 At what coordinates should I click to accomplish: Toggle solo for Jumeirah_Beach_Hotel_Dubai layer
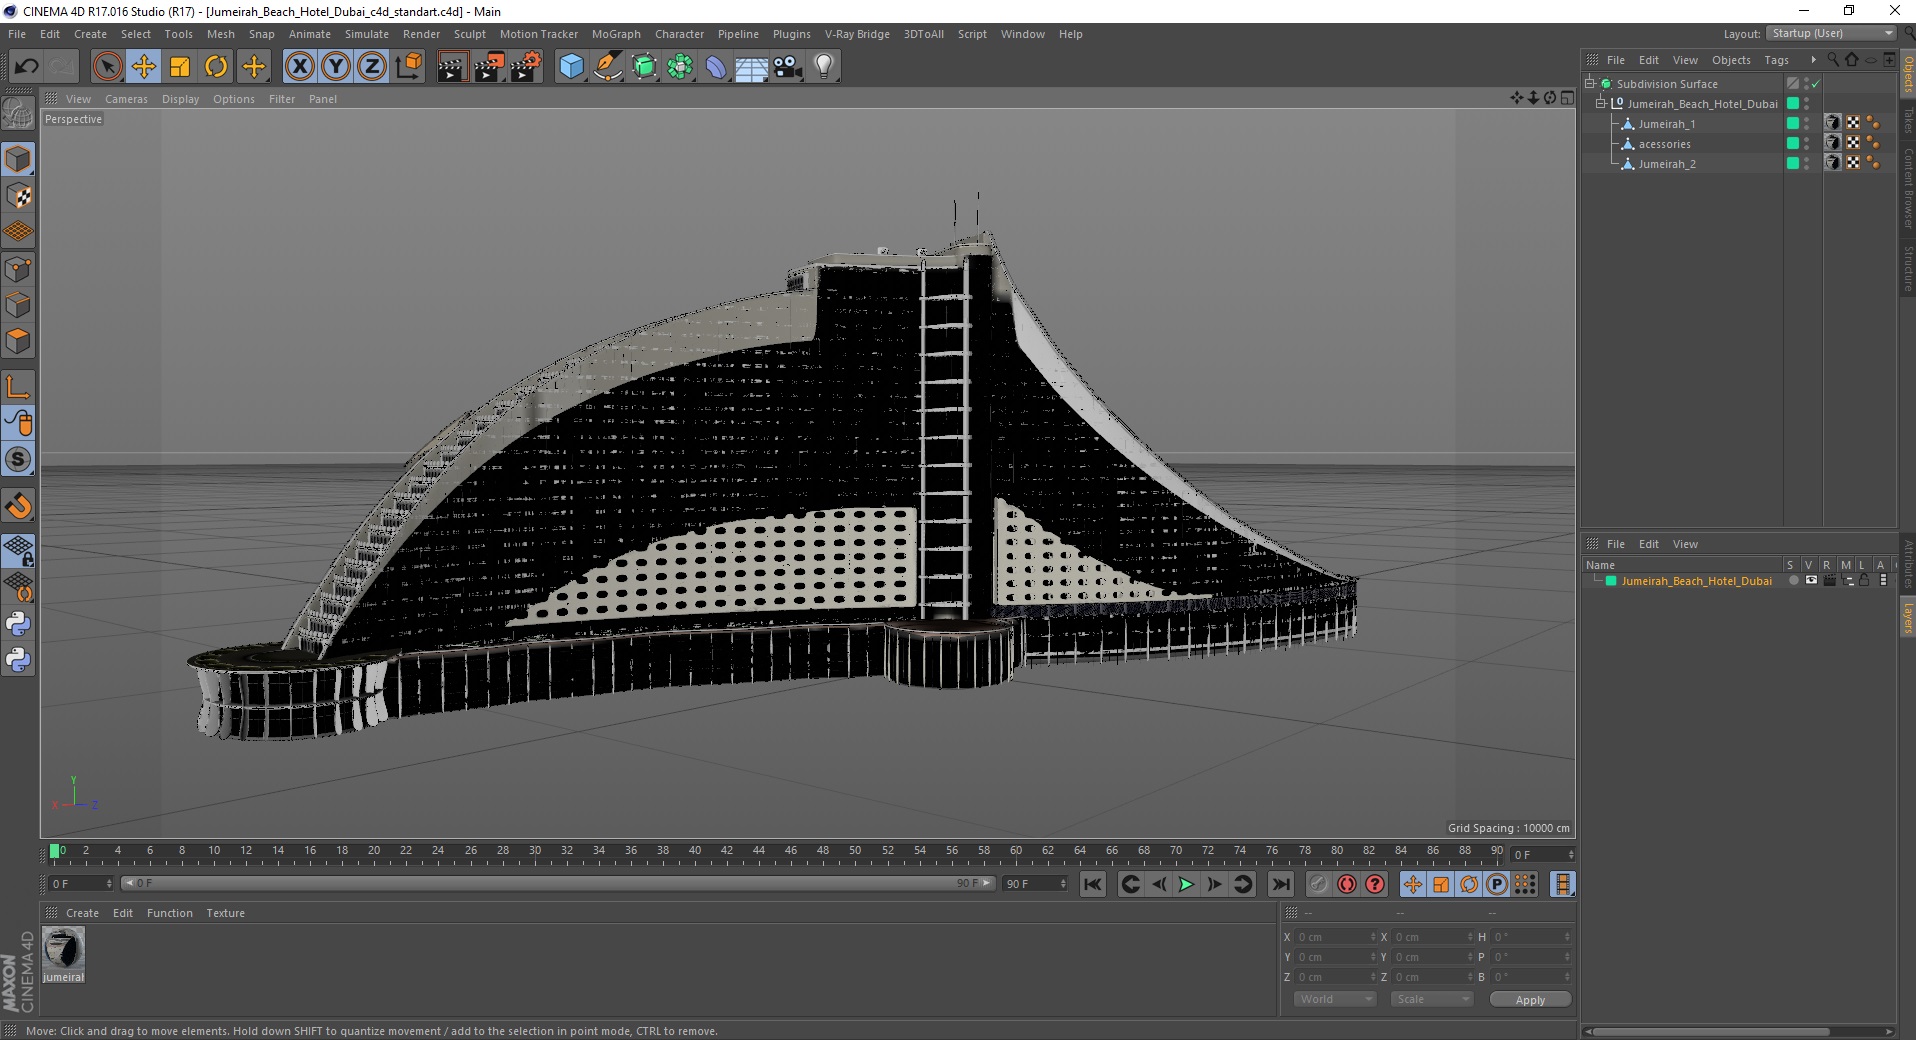[1793, 581]
